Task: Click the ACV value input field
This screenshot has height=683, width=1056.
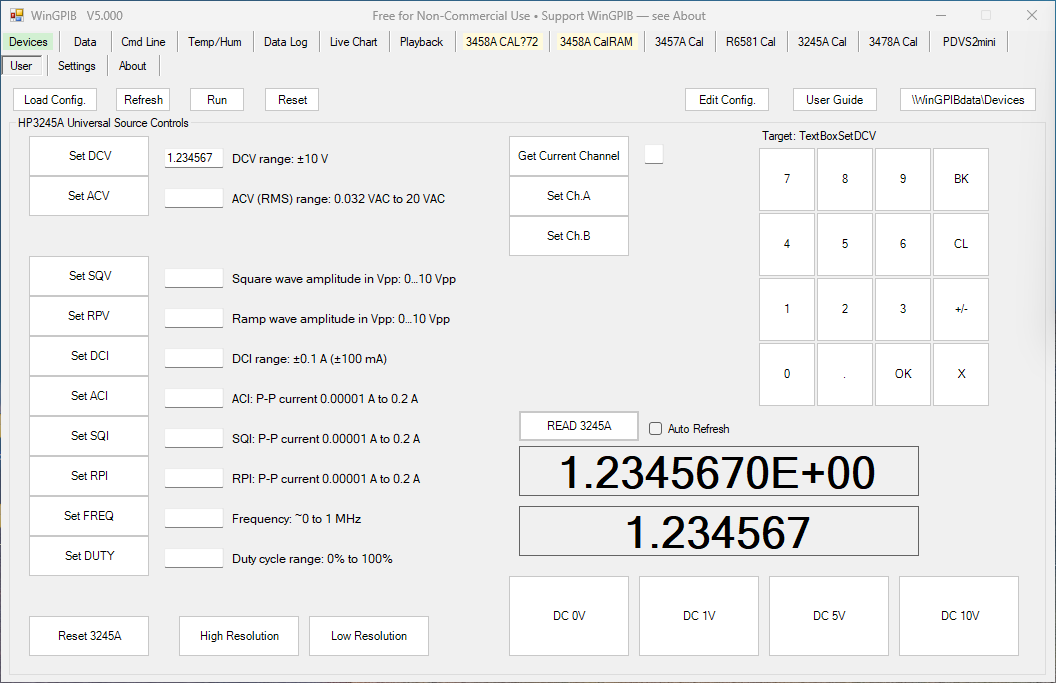Action: pos(194,198)
